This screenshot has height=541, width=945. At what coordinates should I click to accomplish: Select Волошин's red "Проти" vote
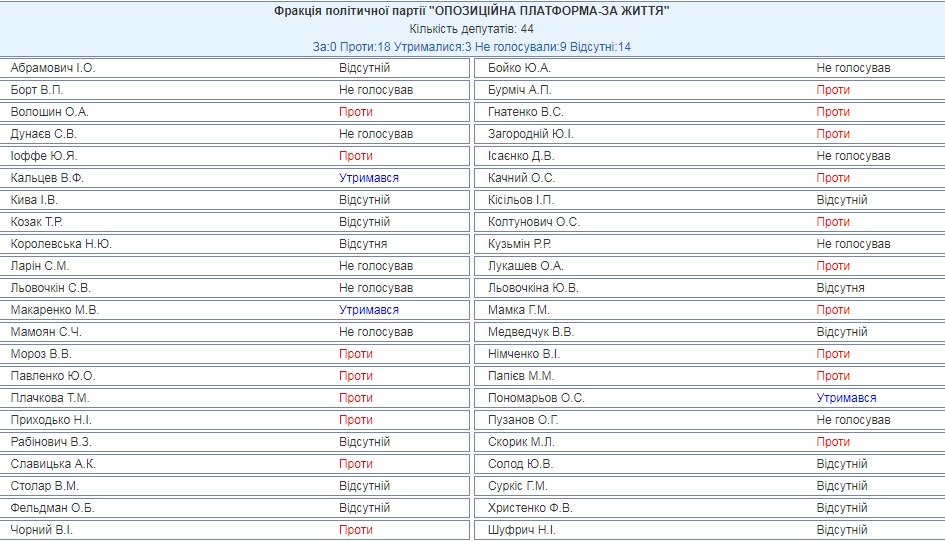356,112
